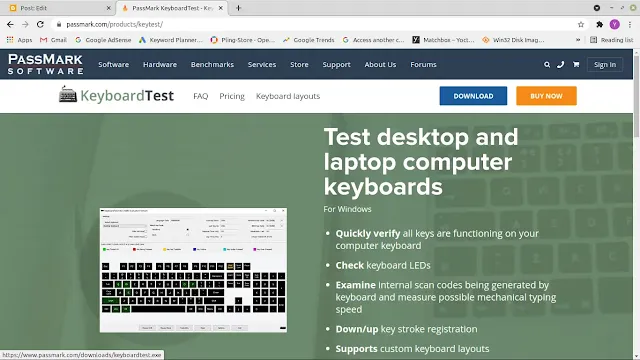Open the Keyboard layouts link
Screen dimensions: 640x360
tap(288, 96)
